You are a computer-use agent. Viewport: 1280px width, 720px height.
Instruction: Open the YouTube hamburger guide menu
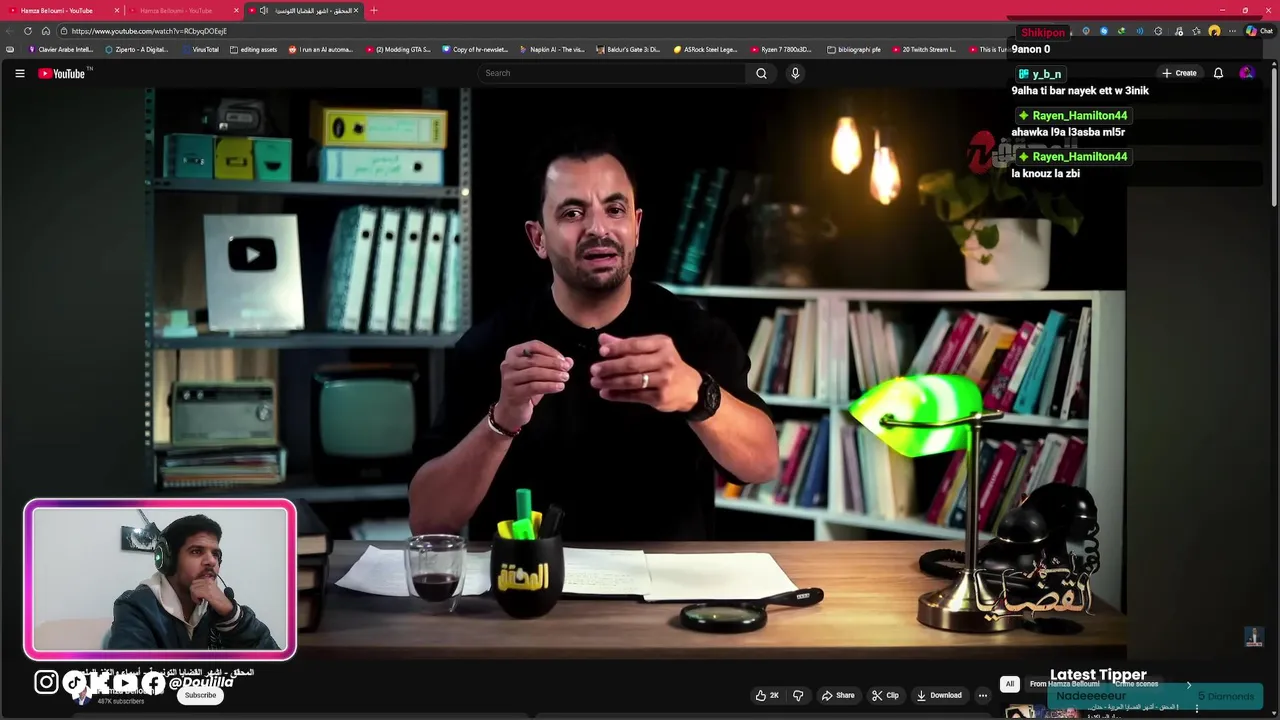tap(19, 73)
